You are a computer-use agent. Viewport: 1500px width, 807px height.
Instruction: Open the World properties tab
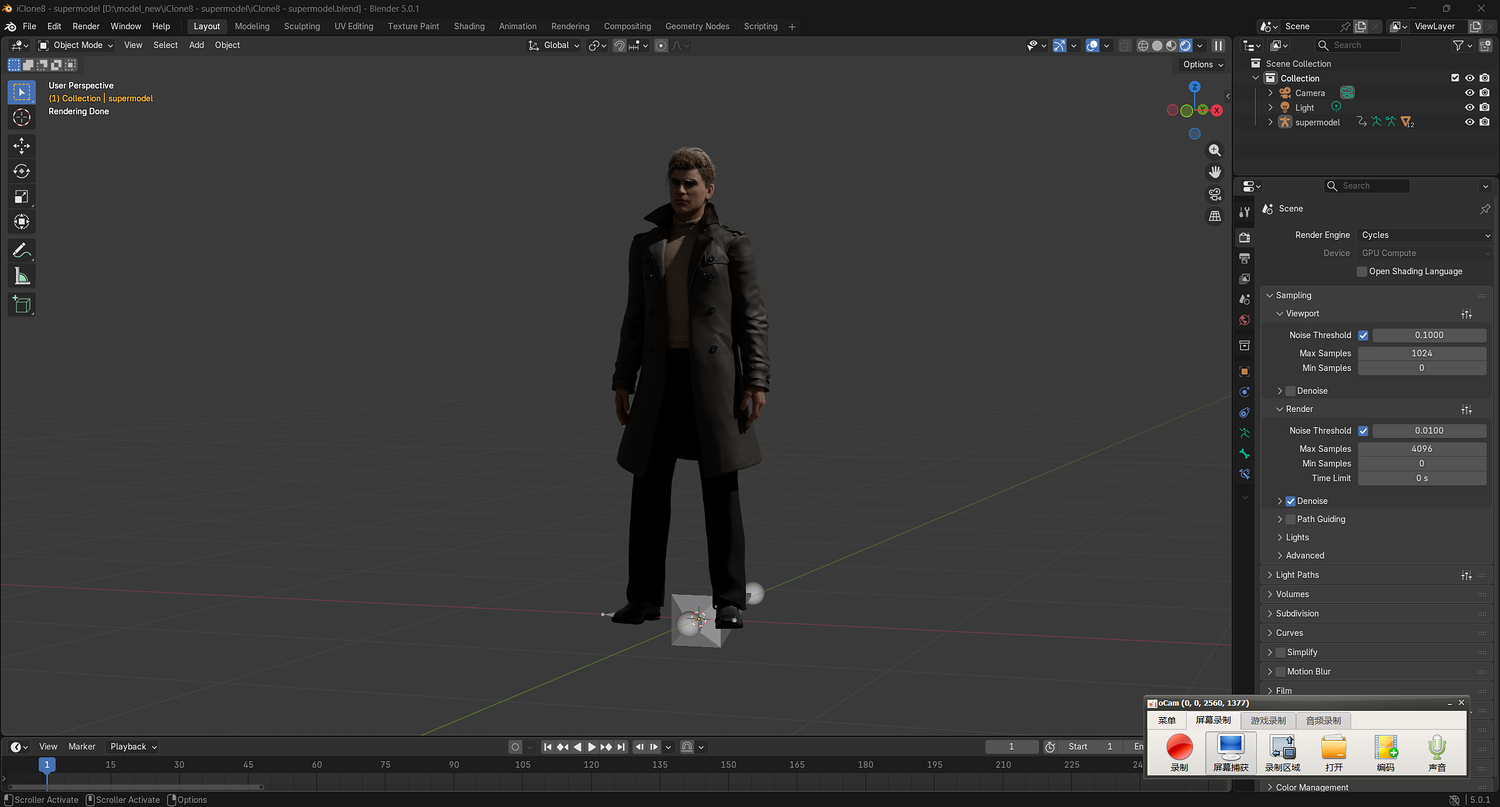tap(1245, 320)
